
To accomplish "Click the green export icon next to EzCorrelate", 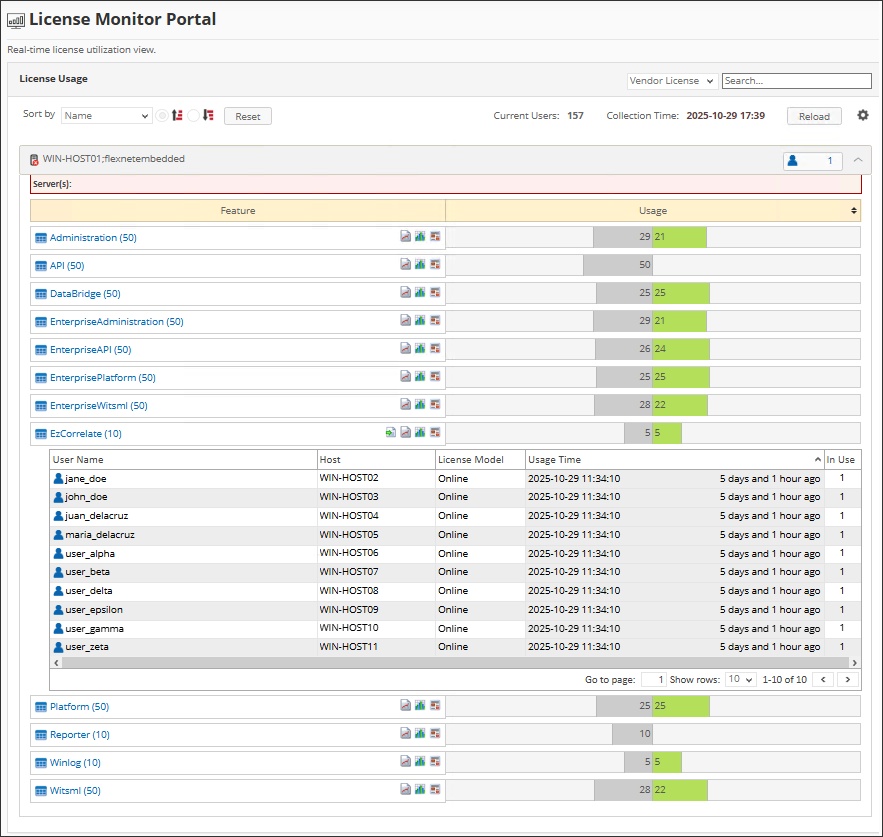I will pyautogui.click(x=393, y=432).
